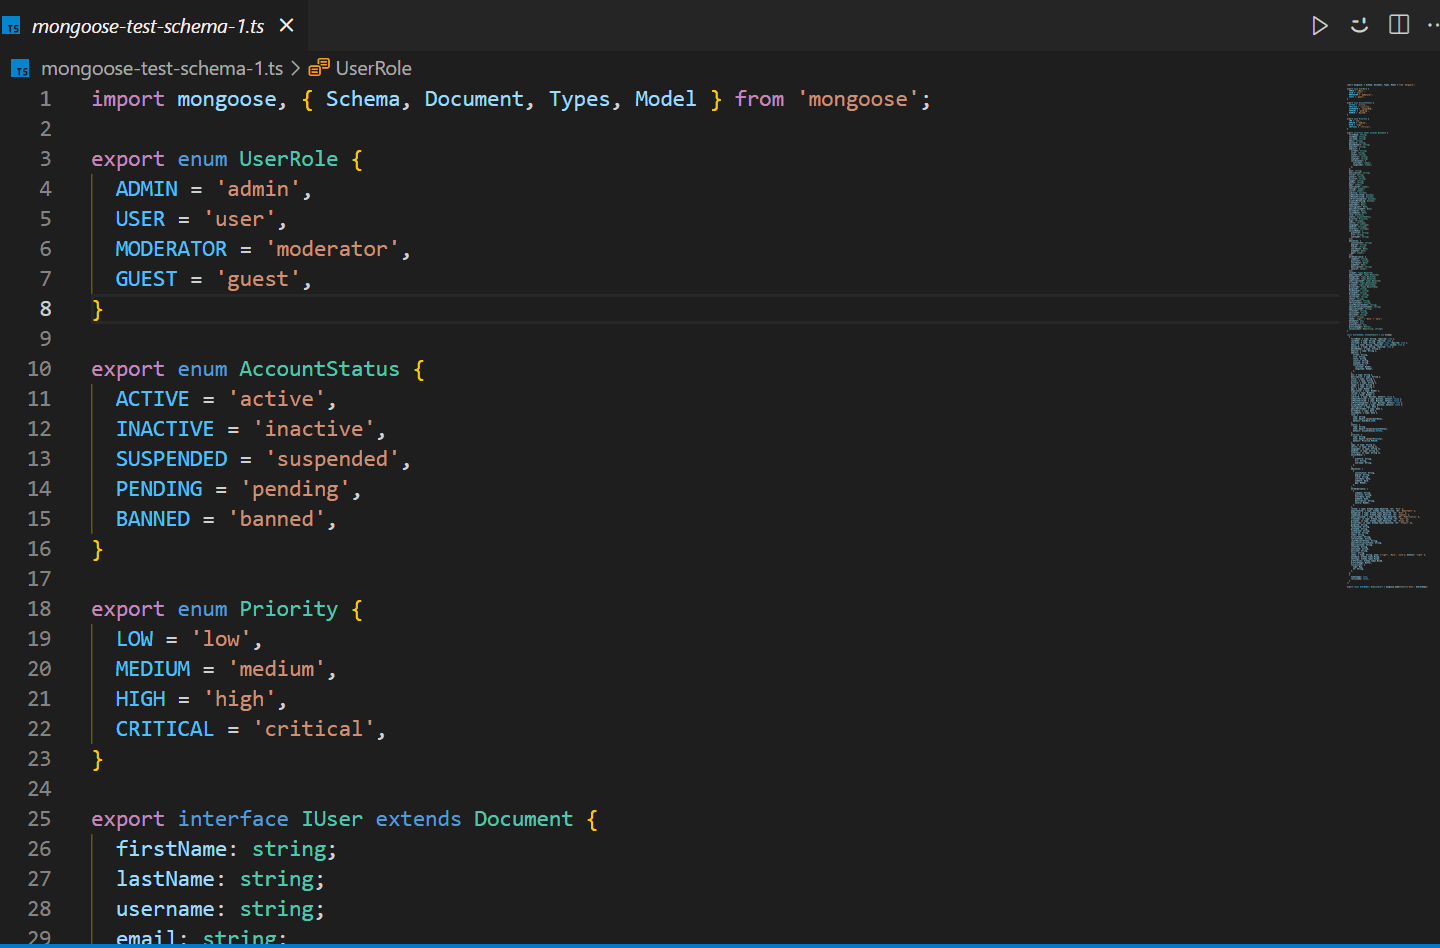Click the enum name UserRole on line 3

[x=289, y=159]
